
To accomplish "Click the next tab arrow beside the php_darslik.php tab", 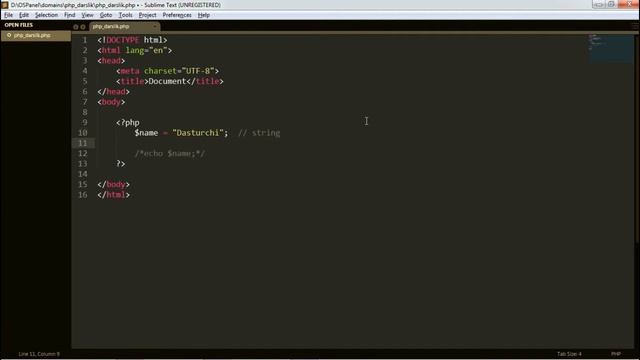I will coord(83,27).
